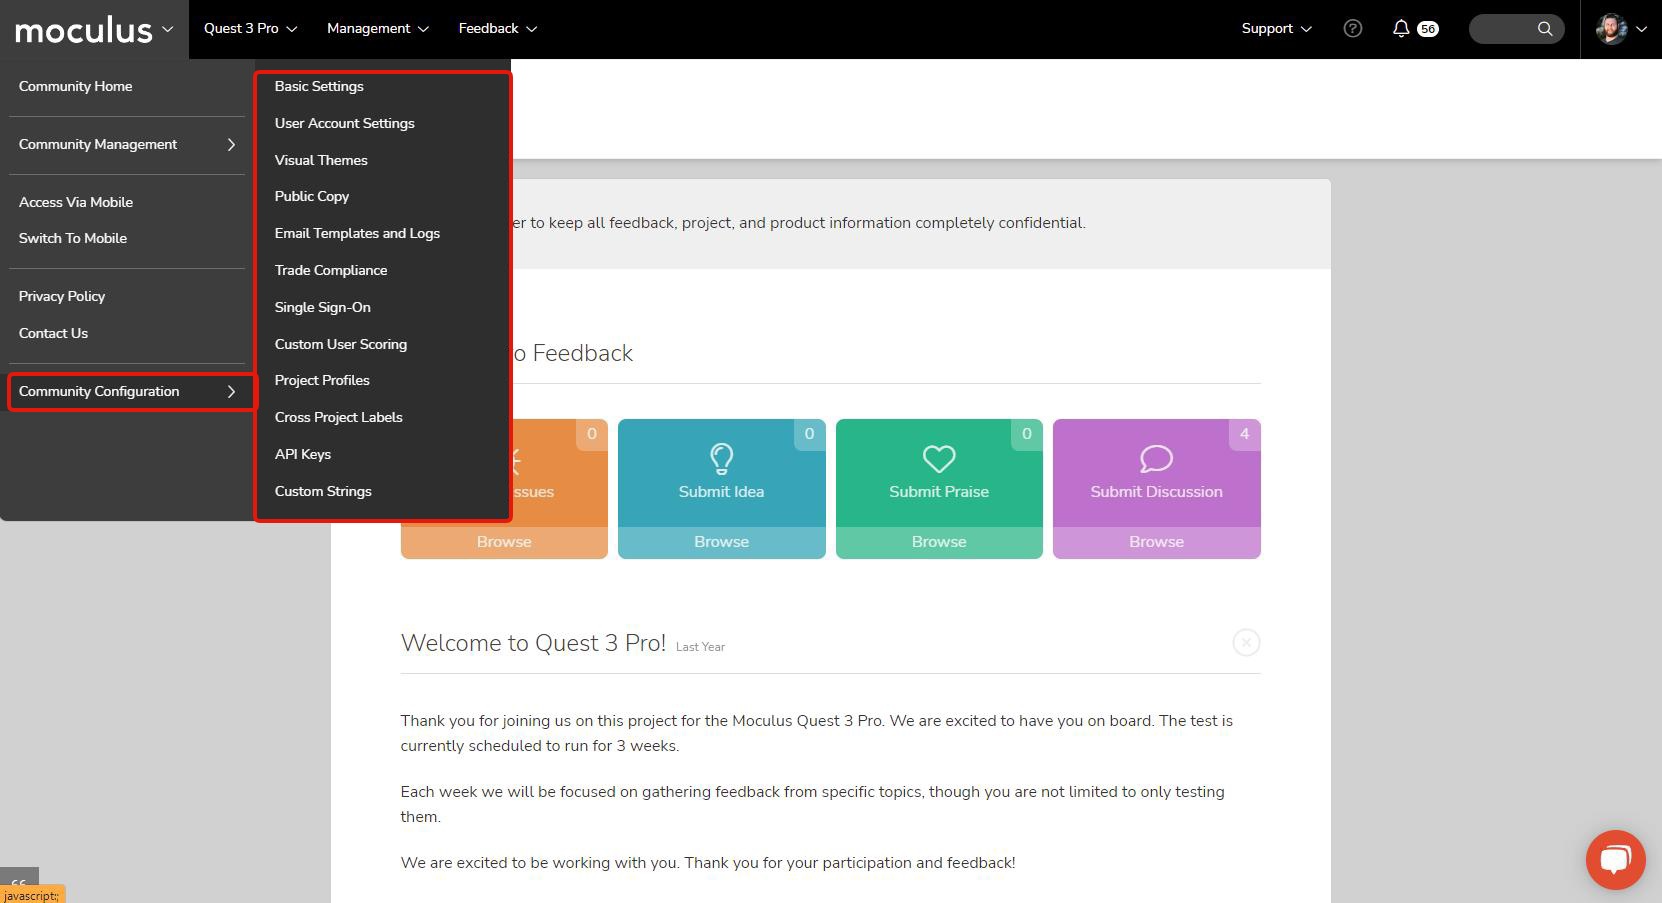Viewport: 1662px width, 903px height.
Task: Open the user avatar menu
Action: pos(1620,29)
